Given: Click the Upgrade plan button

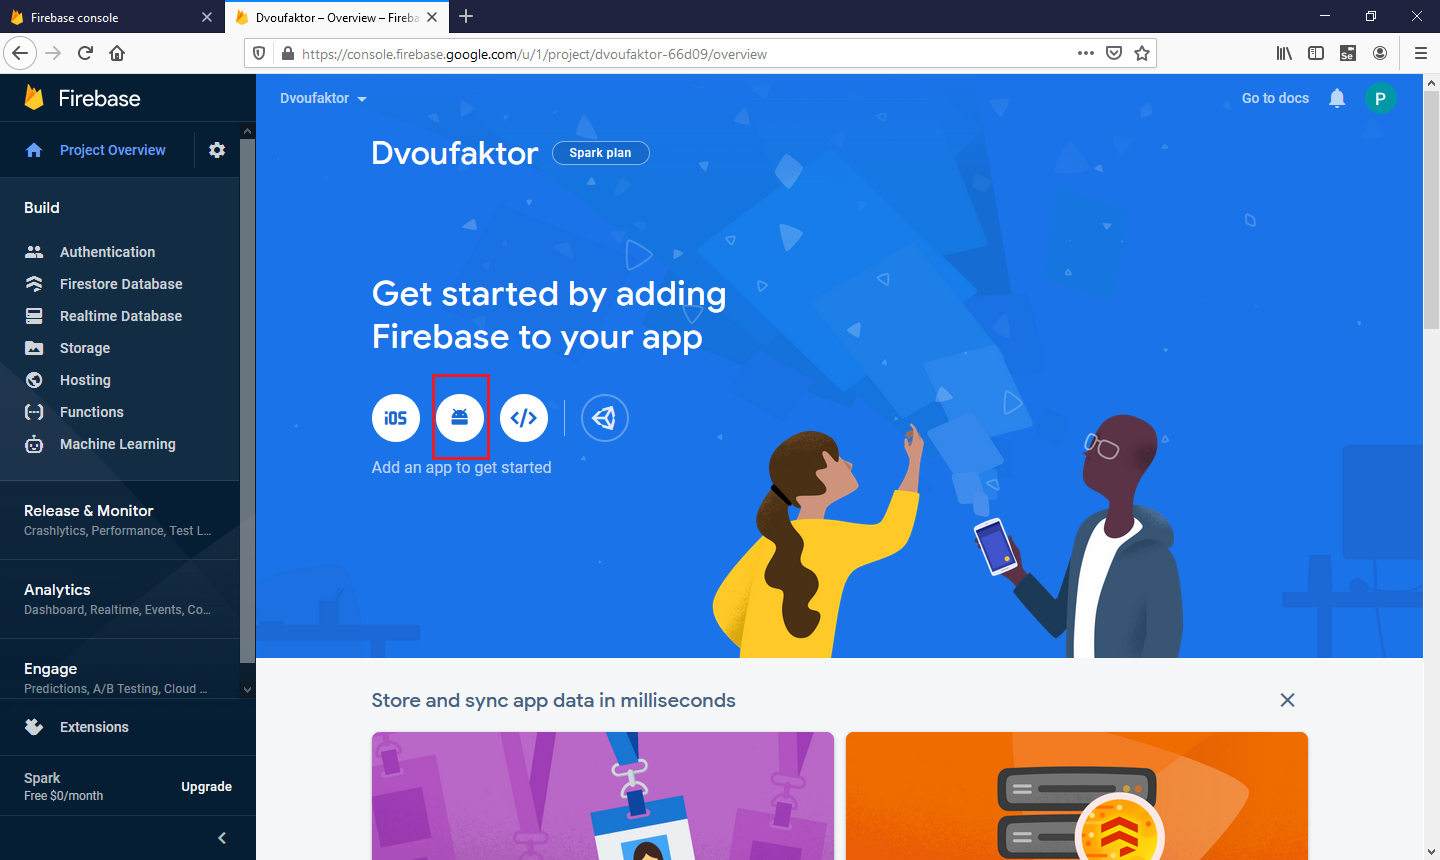Looking at the screenshot, I should [x=206, y=787].
